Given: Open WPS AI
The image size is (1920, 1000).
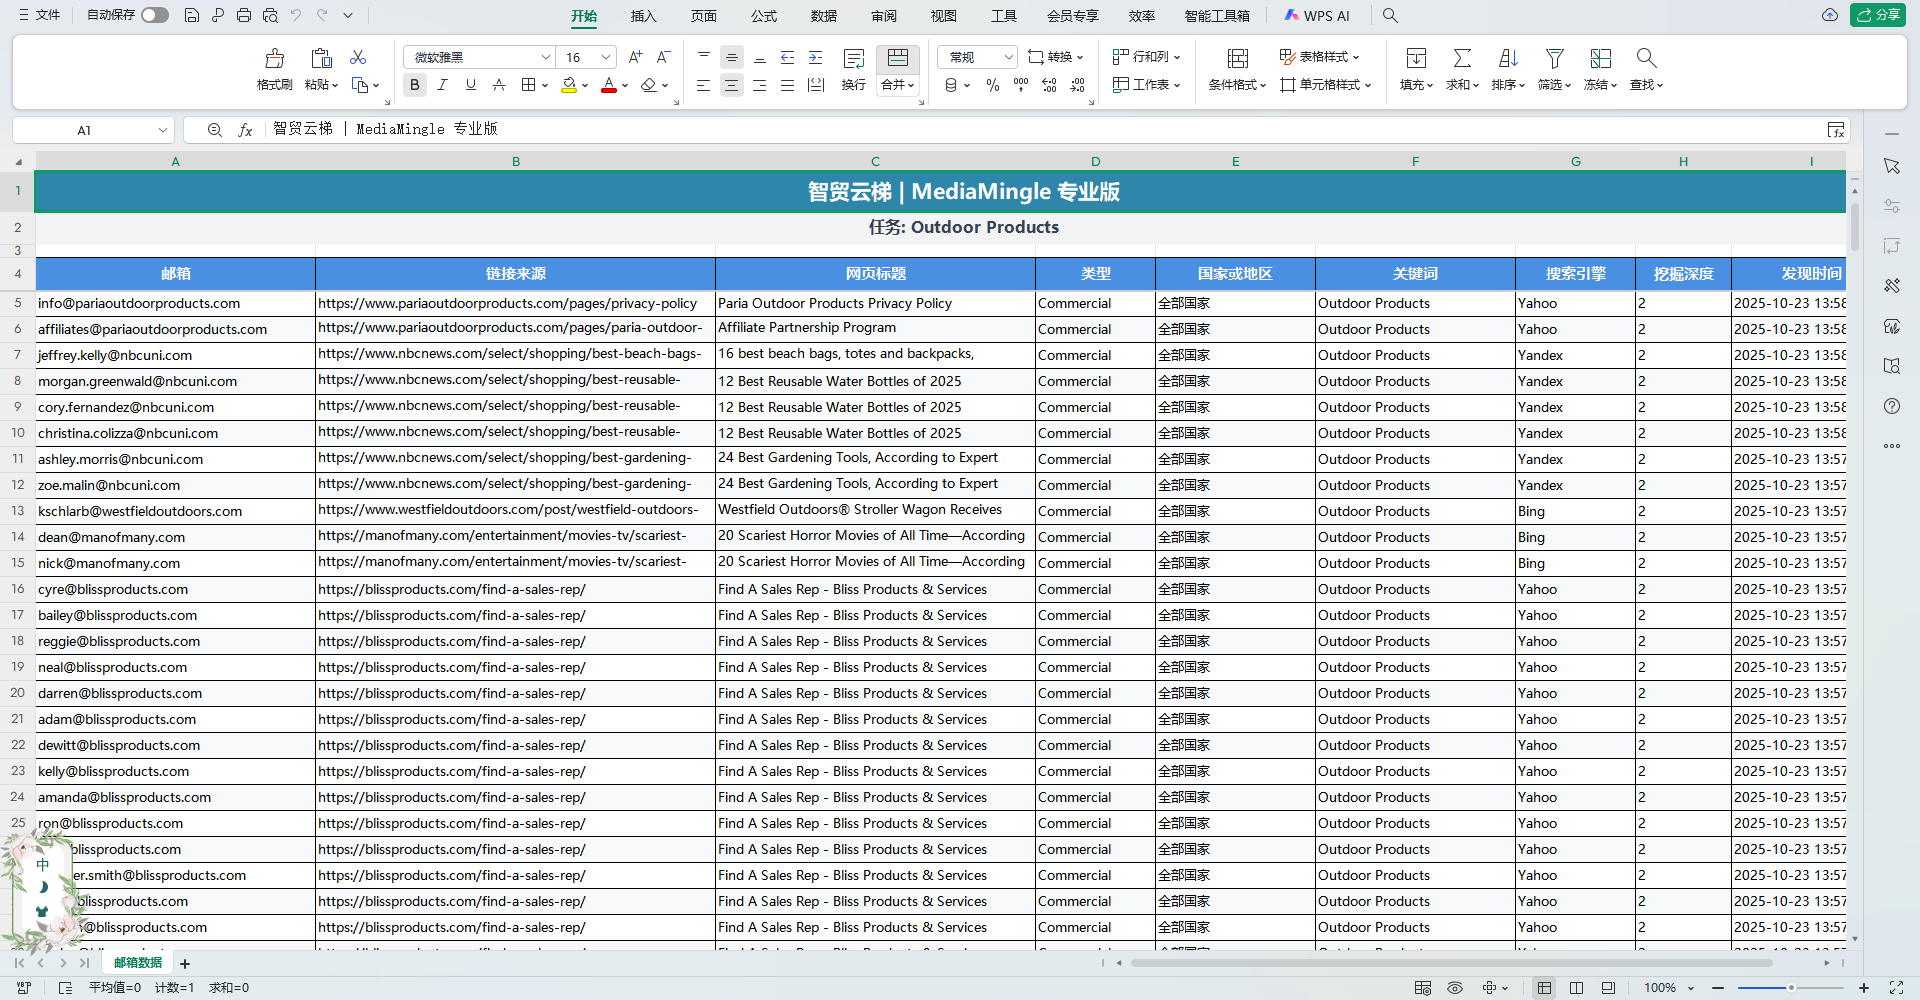Looking at the screenshot, I should click(1317, 16).
